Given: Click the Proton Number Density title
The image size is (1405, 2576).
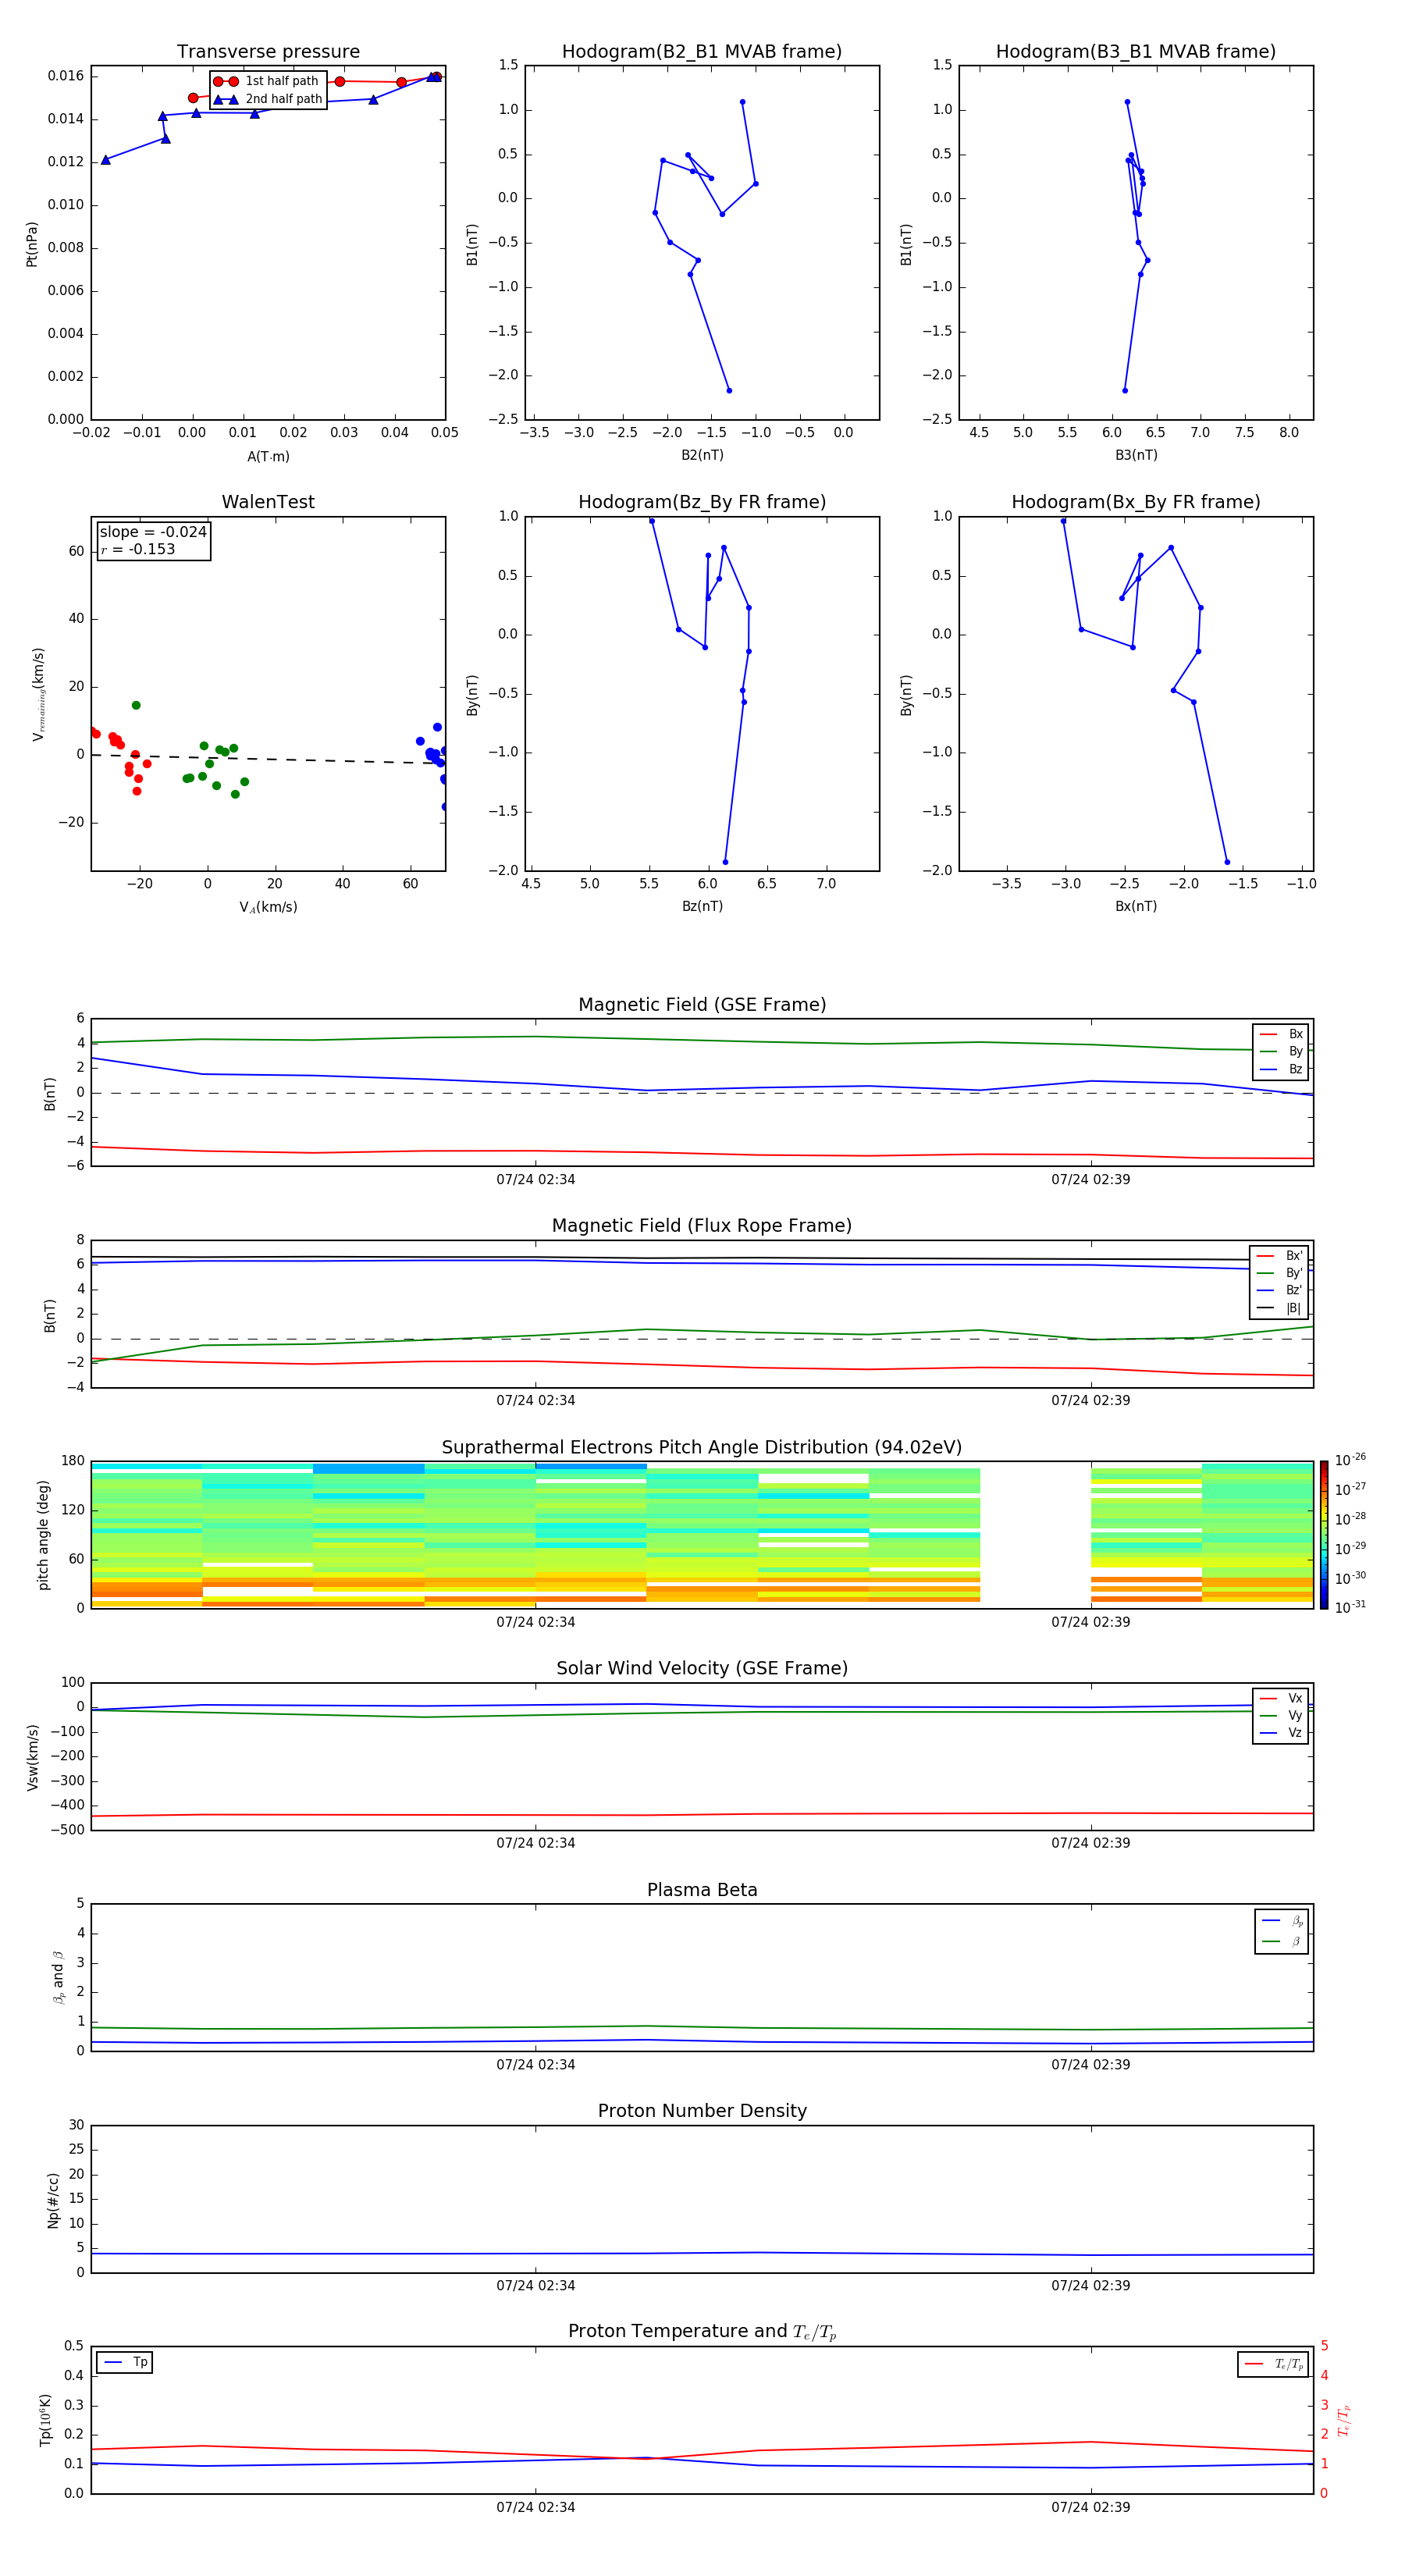Looking at the screenshot, I should point(702,2112).
